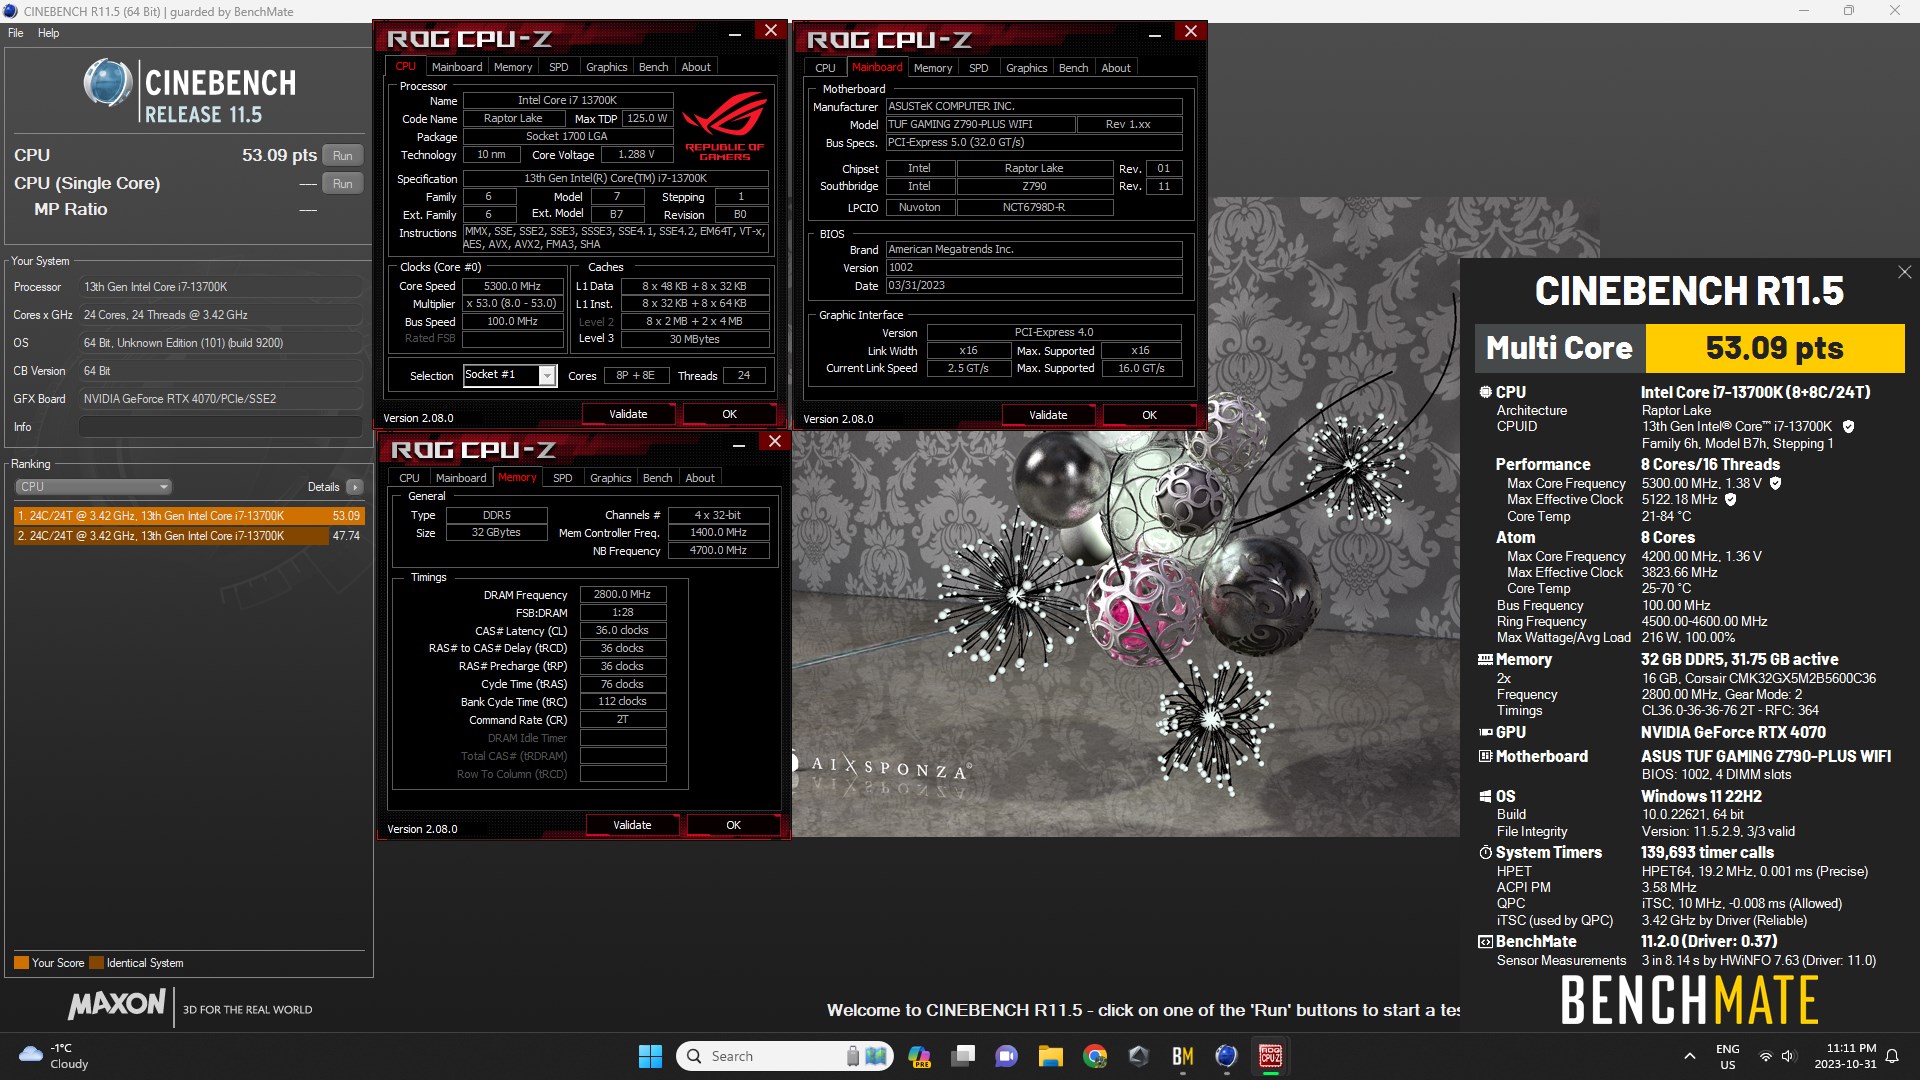Image resolution: width=1920 pixels, height=1080 pixels.
Task: Expand the Ranking Details arrow button
Action: (x=355, y=487)
